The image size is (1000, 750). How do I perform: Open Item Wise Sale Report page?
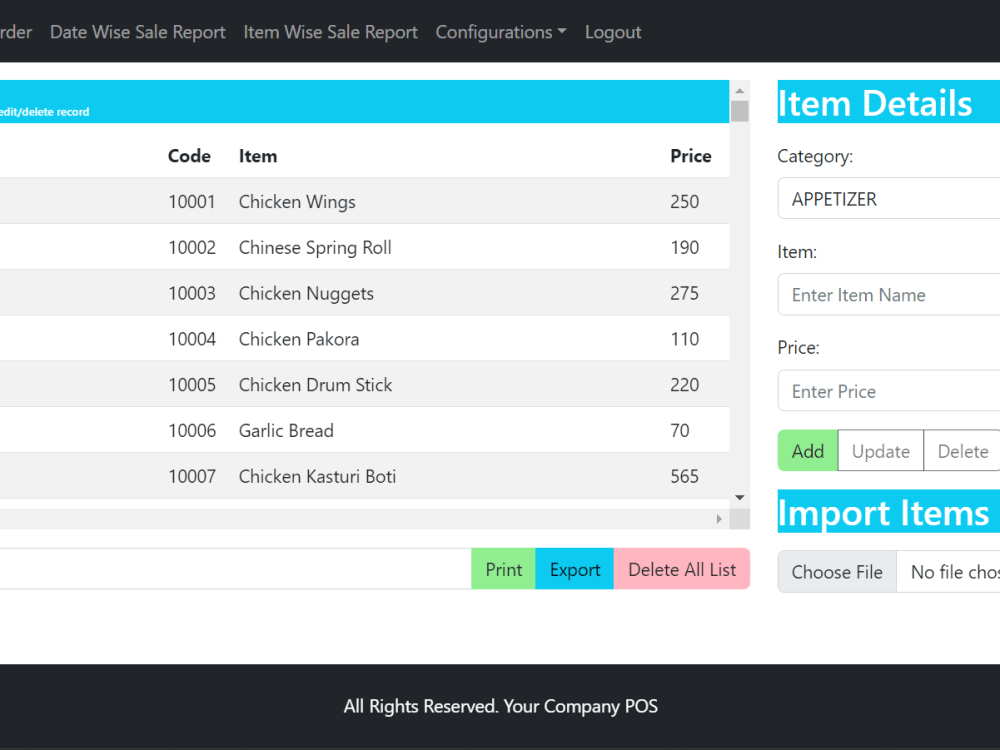pos(330,32)
